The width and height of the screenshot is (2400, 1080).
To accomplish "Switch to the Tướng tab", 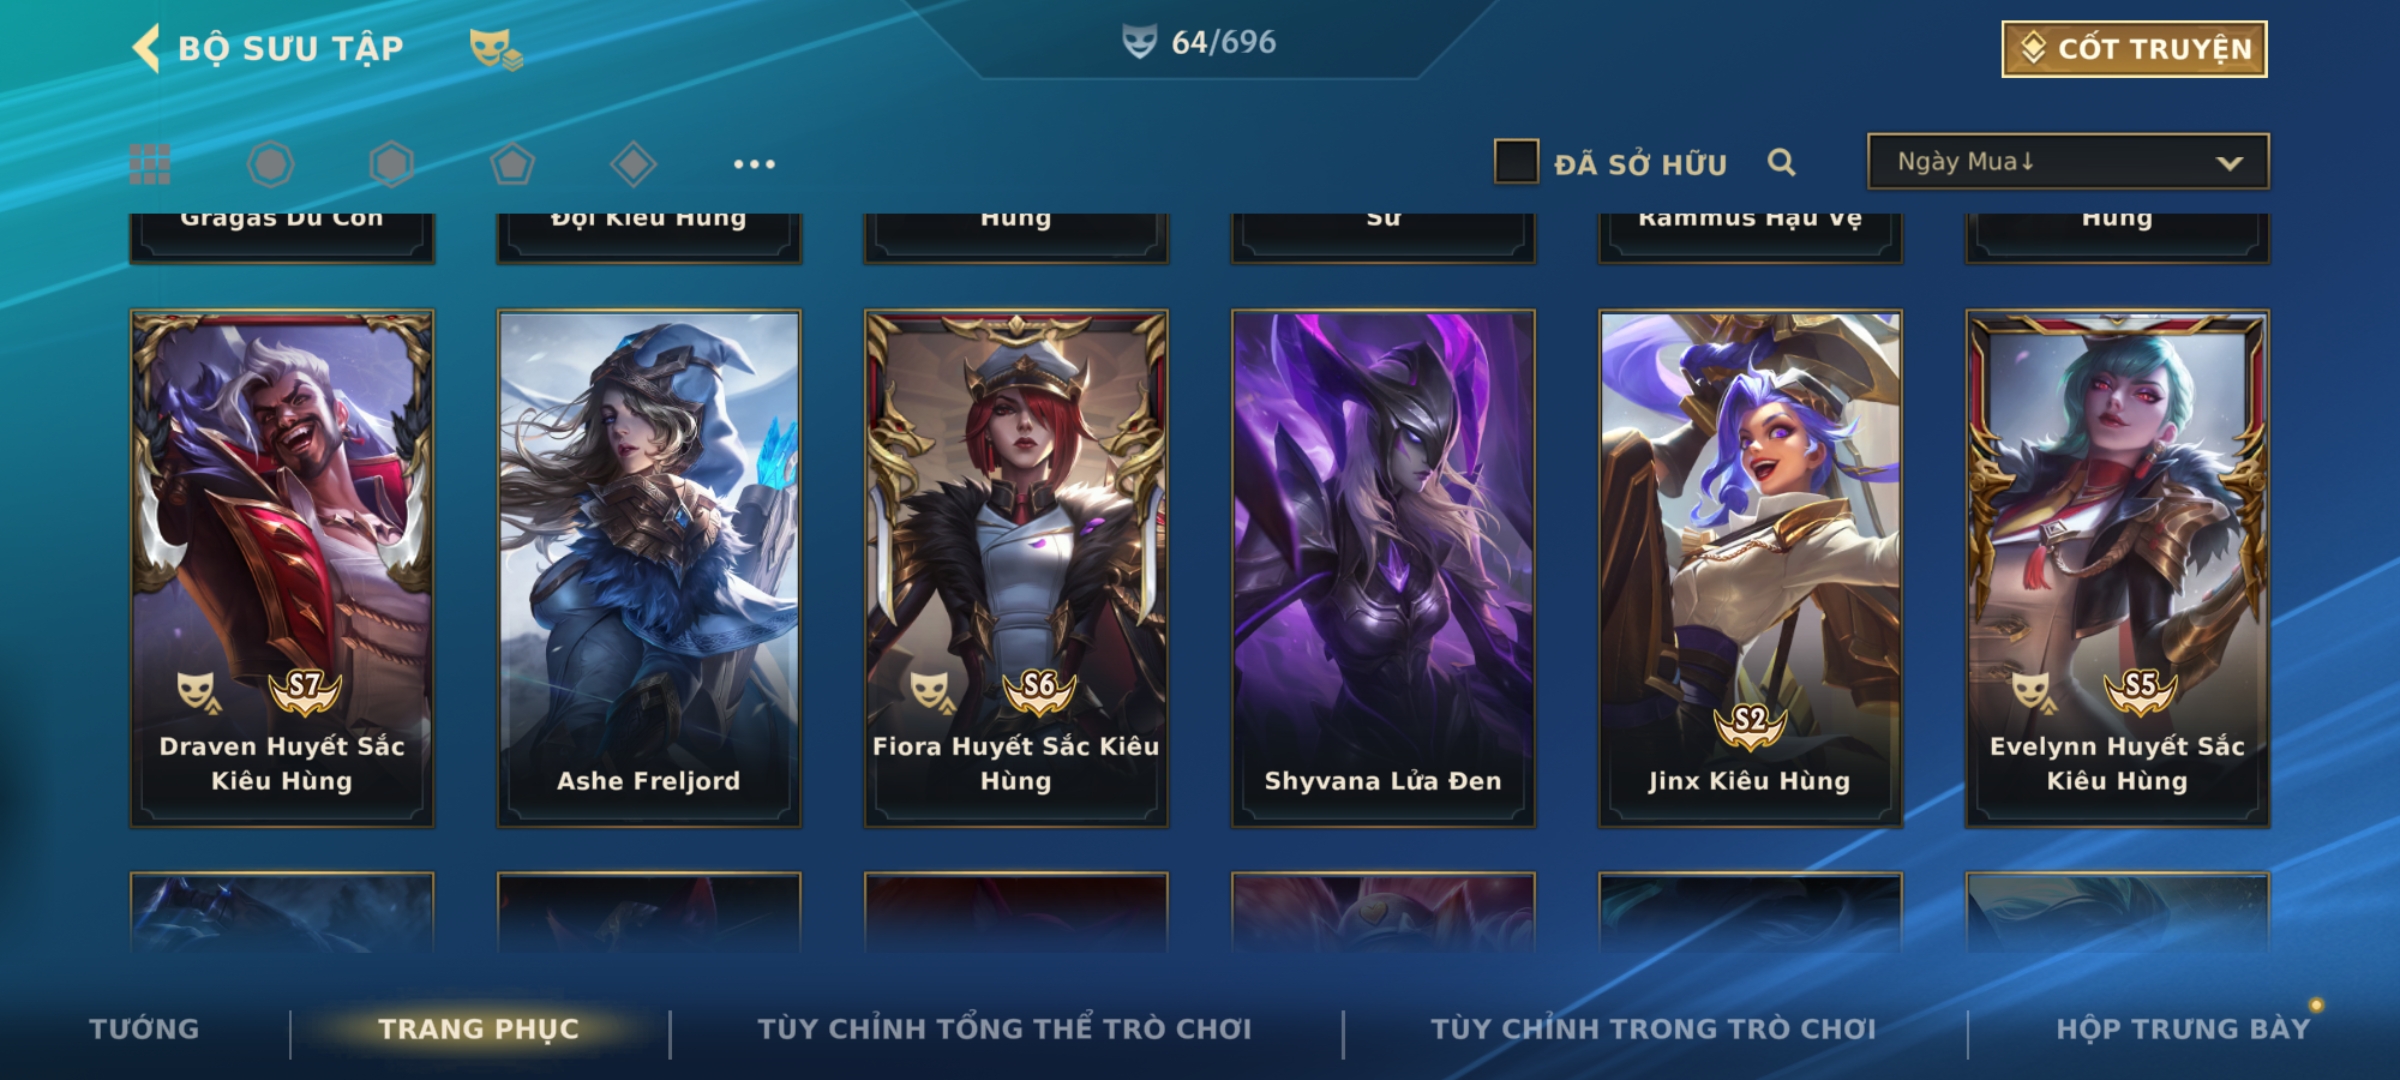I will click(144, 1029).
